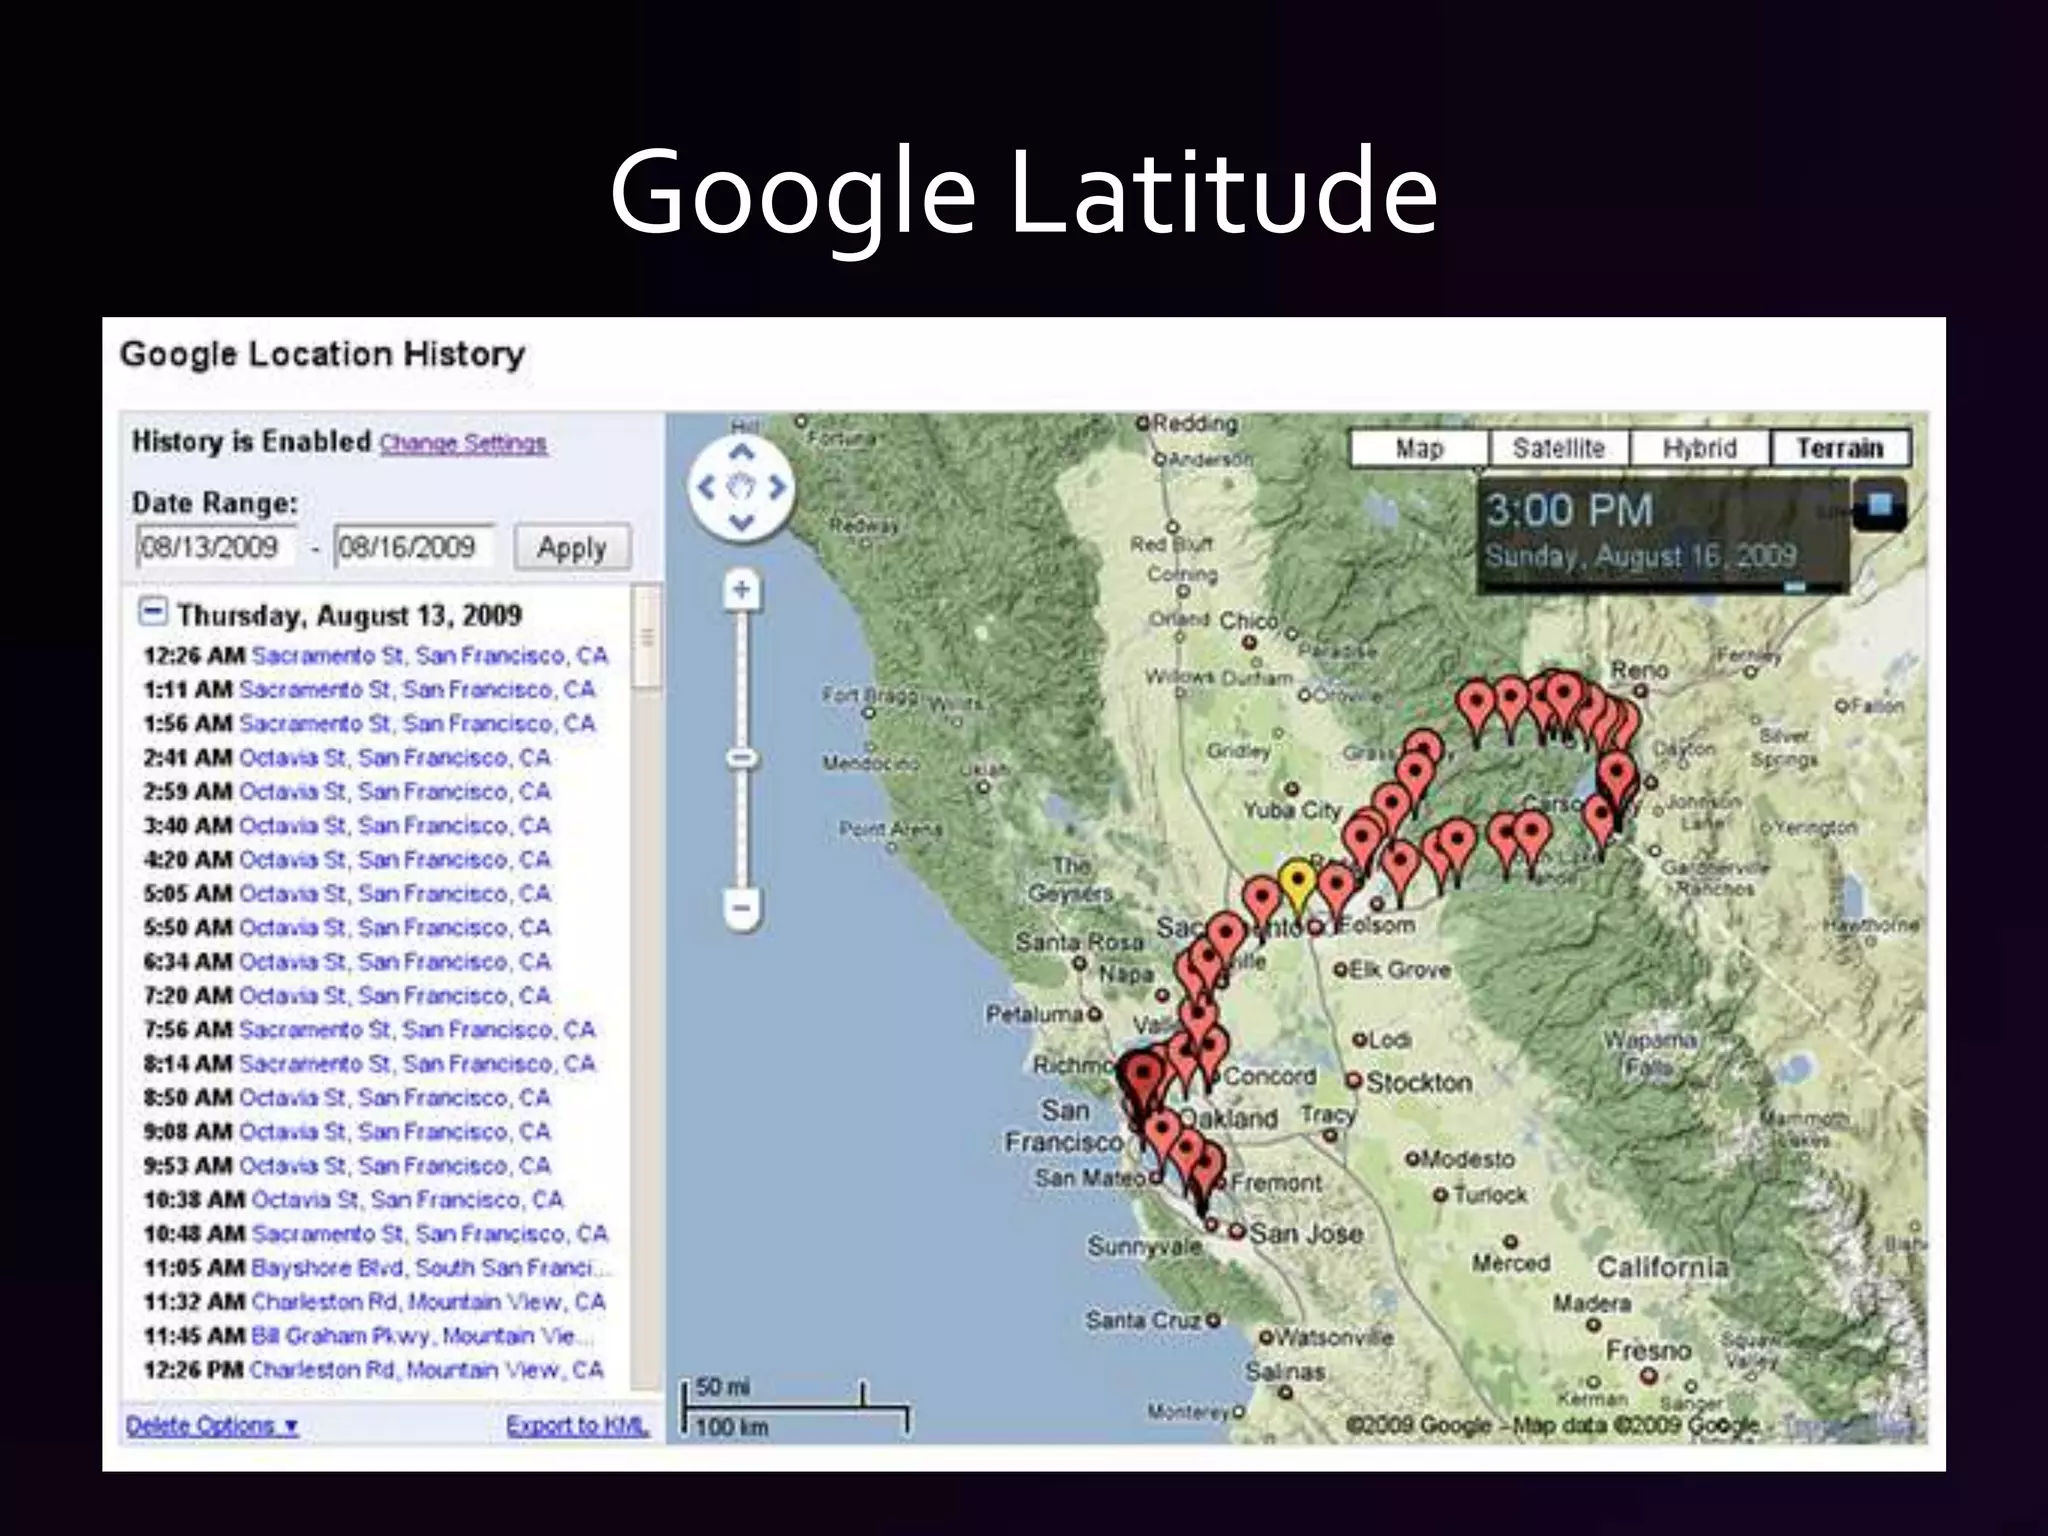Click the location list scrollbar thumb
2048x1536 pixels.
647,637
